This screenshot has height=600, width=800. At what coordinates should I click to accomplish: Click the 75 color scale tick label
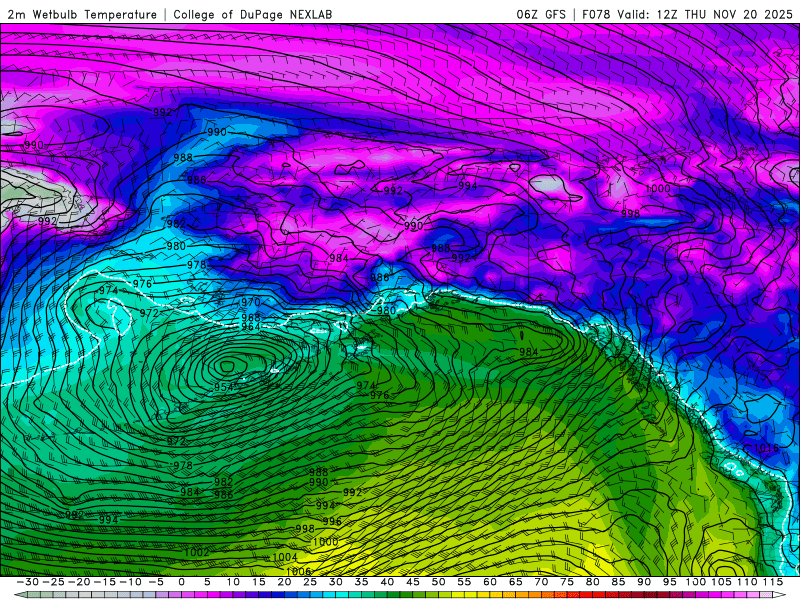pyautogui.click(x=566, y=582)
